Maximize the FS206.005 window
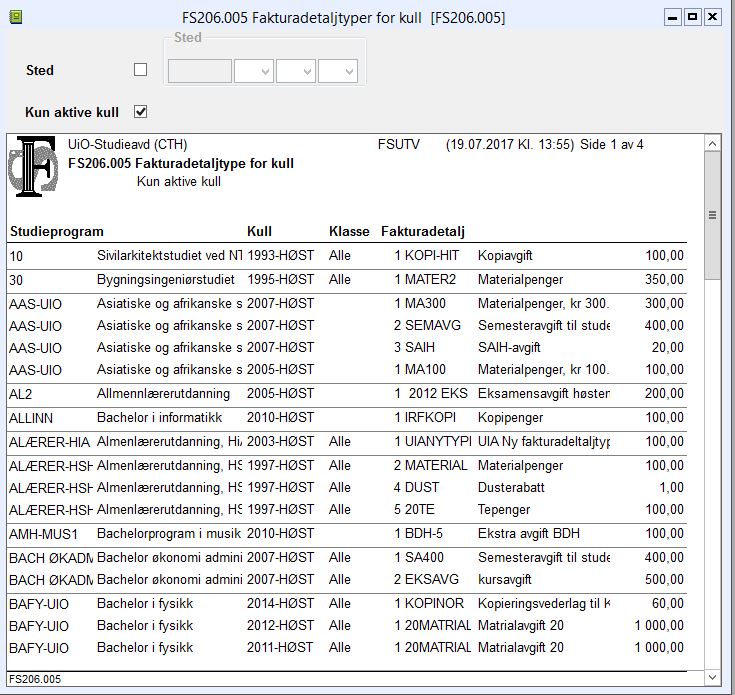Screen dimensions: 735x695 tap(692, 18)
